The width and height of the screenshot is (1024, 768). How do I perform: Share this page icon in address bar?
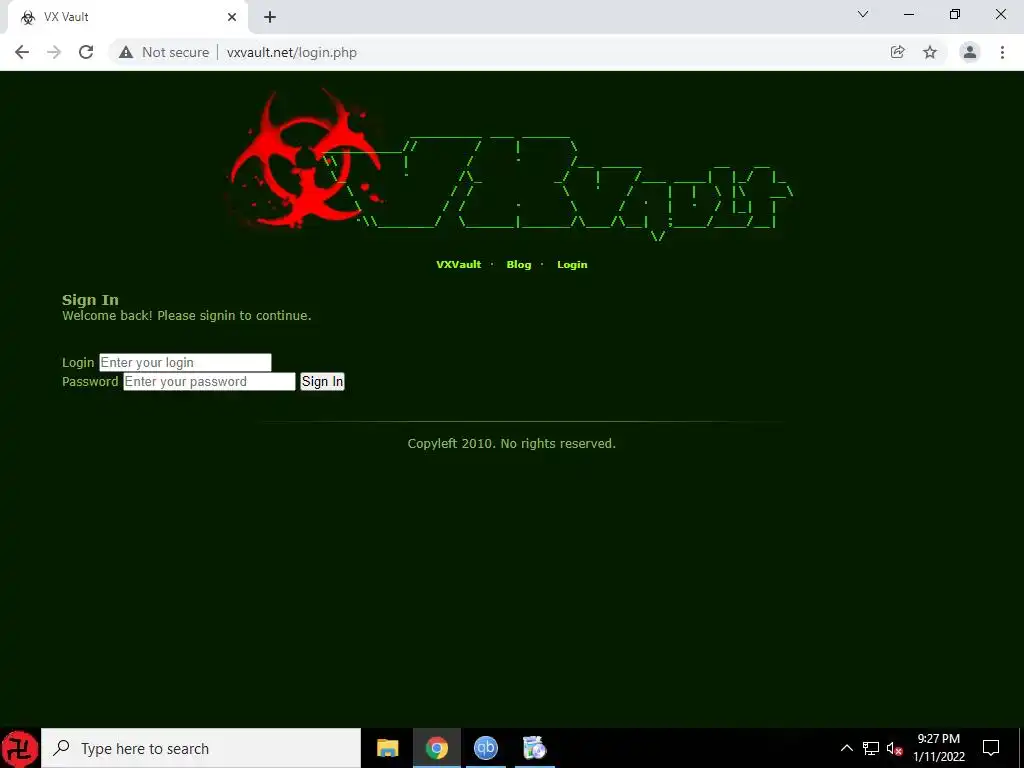pyautogui.click(x=897, y=52)
